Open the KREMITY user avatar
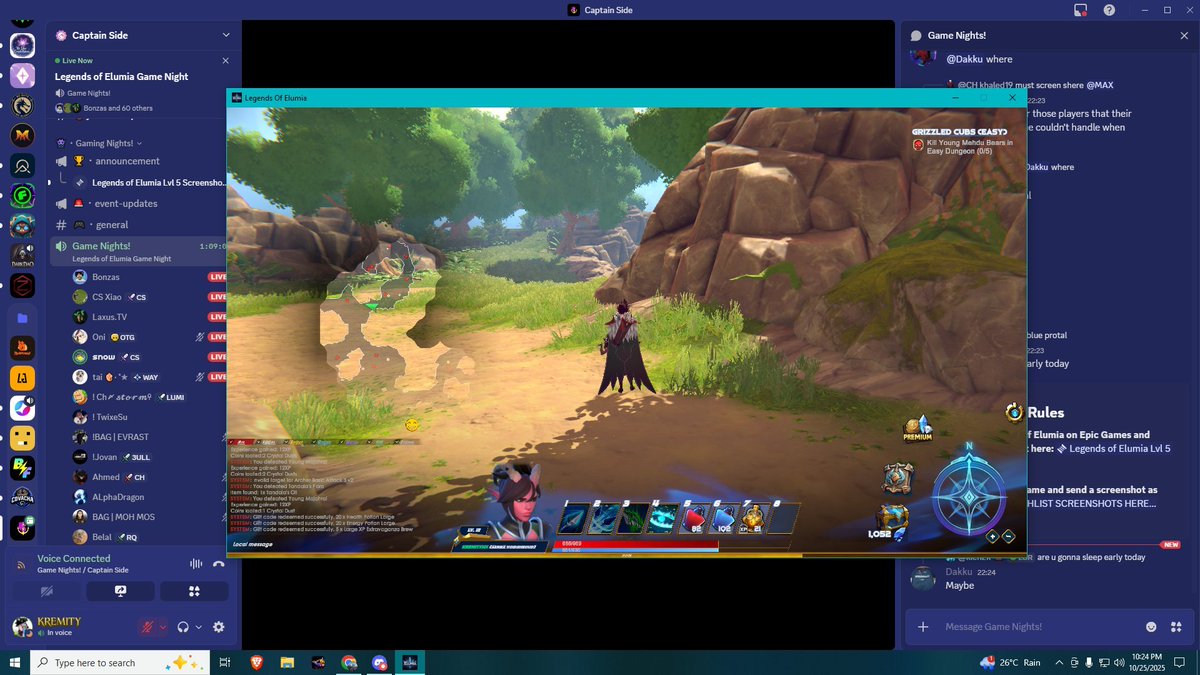Screen dimensions: 1200x675 tap(22, 627)
